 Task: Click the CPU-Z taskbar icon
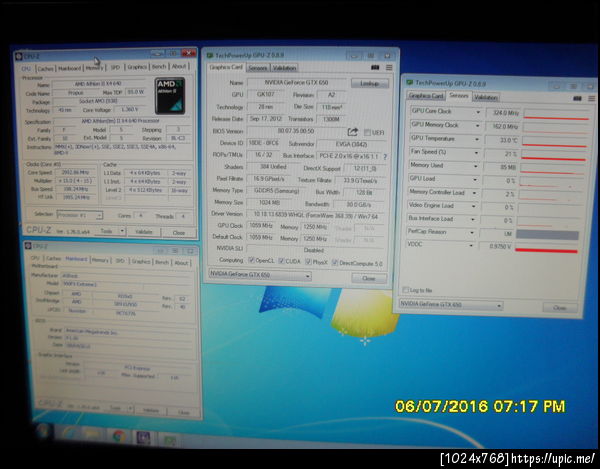click(x=143, y=438)
